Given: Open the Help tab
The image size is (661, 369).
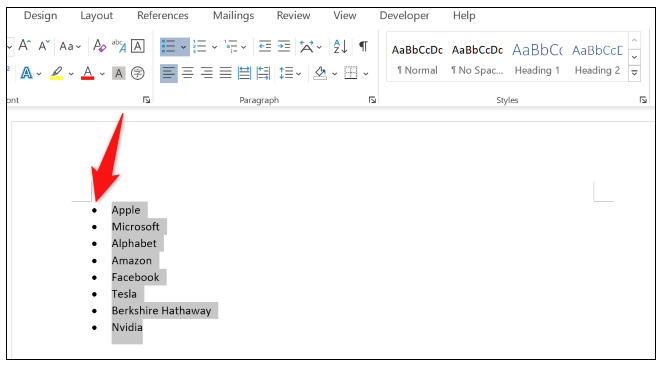Looking at the screenshot, I should 464,16.
